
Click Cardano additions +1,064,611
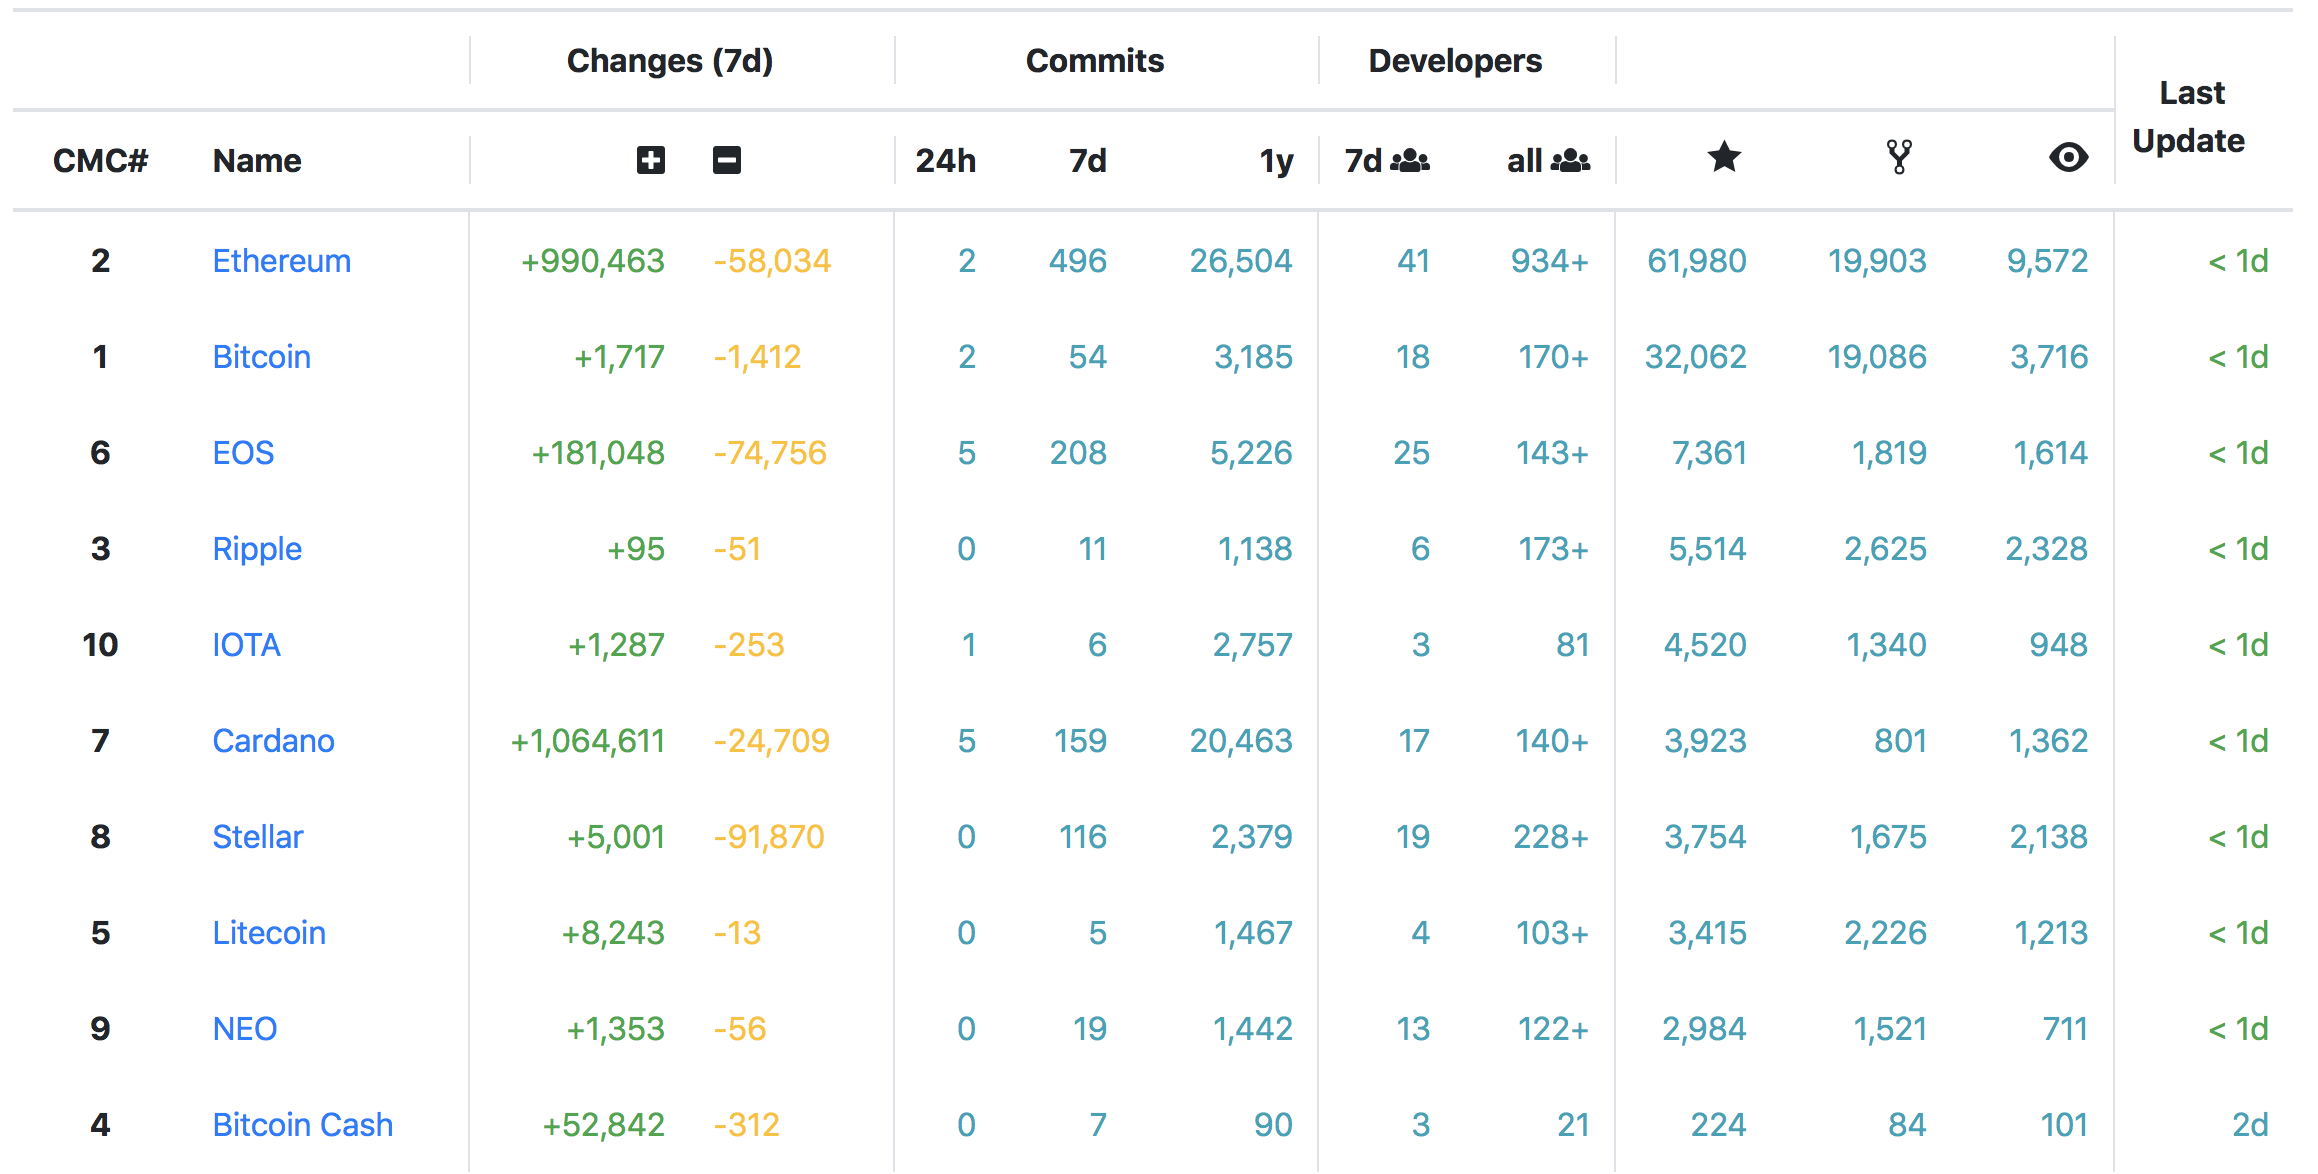click(588, 741)
